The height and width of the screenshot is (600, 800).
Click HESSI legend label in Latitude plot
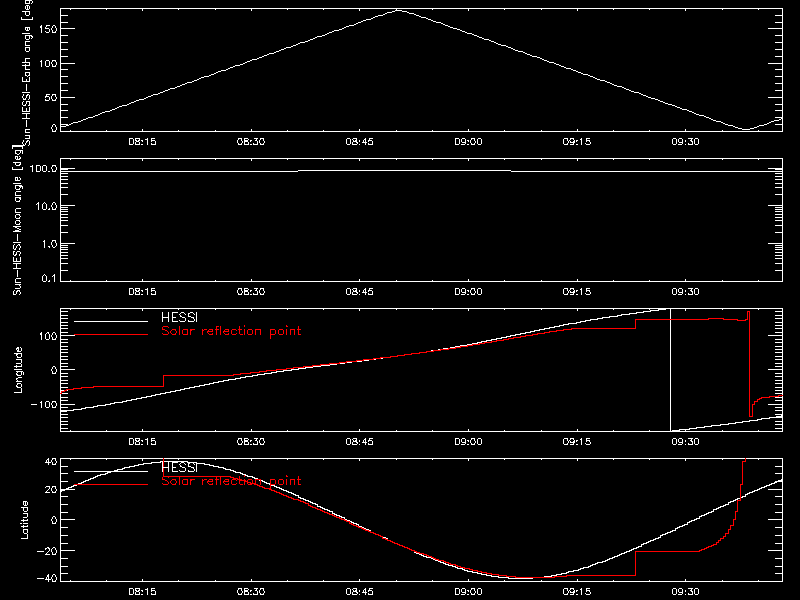click(x=179, y=467)
